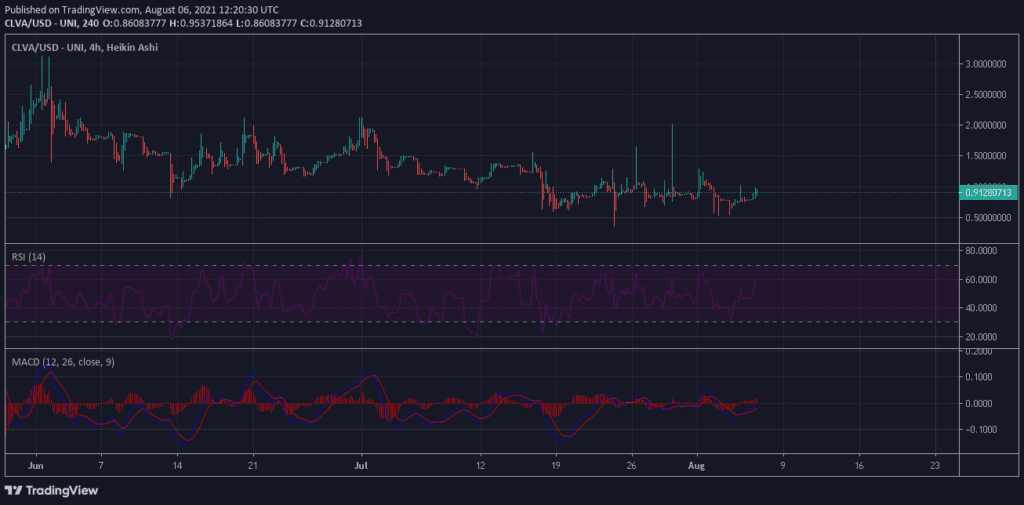
Task: Click the green current price tag 0.91280713
Action: point(989,192)
